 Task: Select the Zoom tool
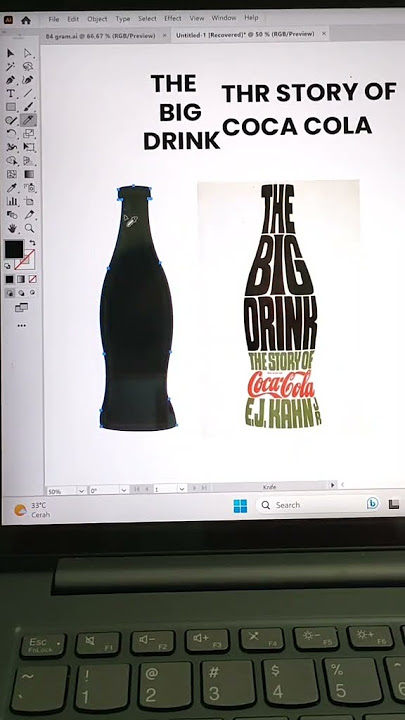click(x=29, y=228)
